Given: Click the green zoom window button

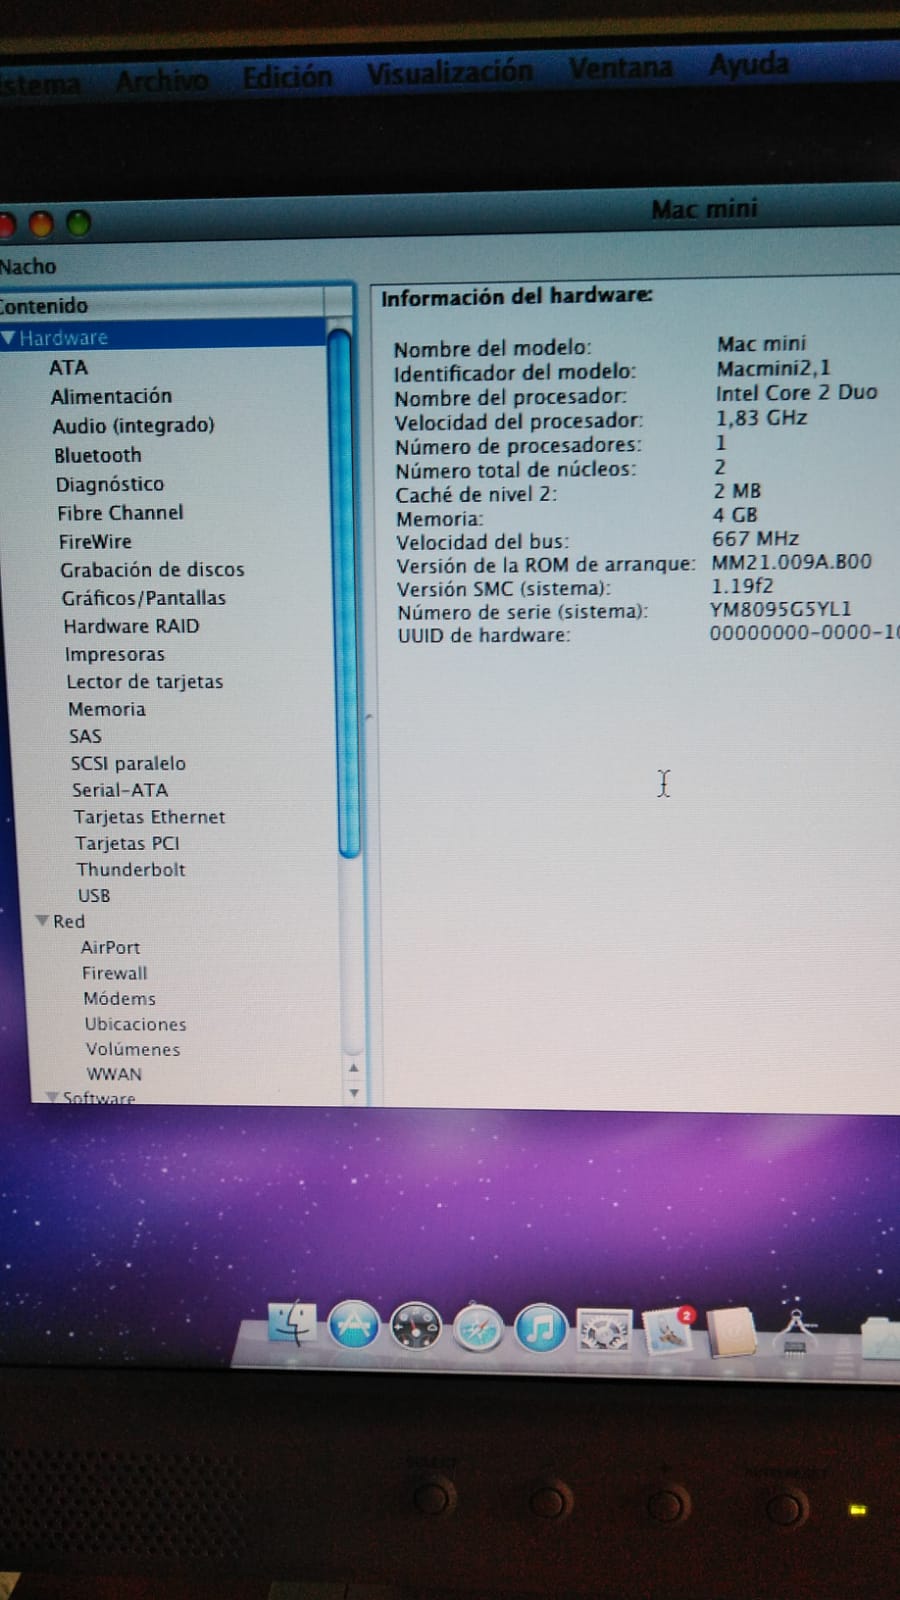Looking at the screenshot, I should [78, 223].
